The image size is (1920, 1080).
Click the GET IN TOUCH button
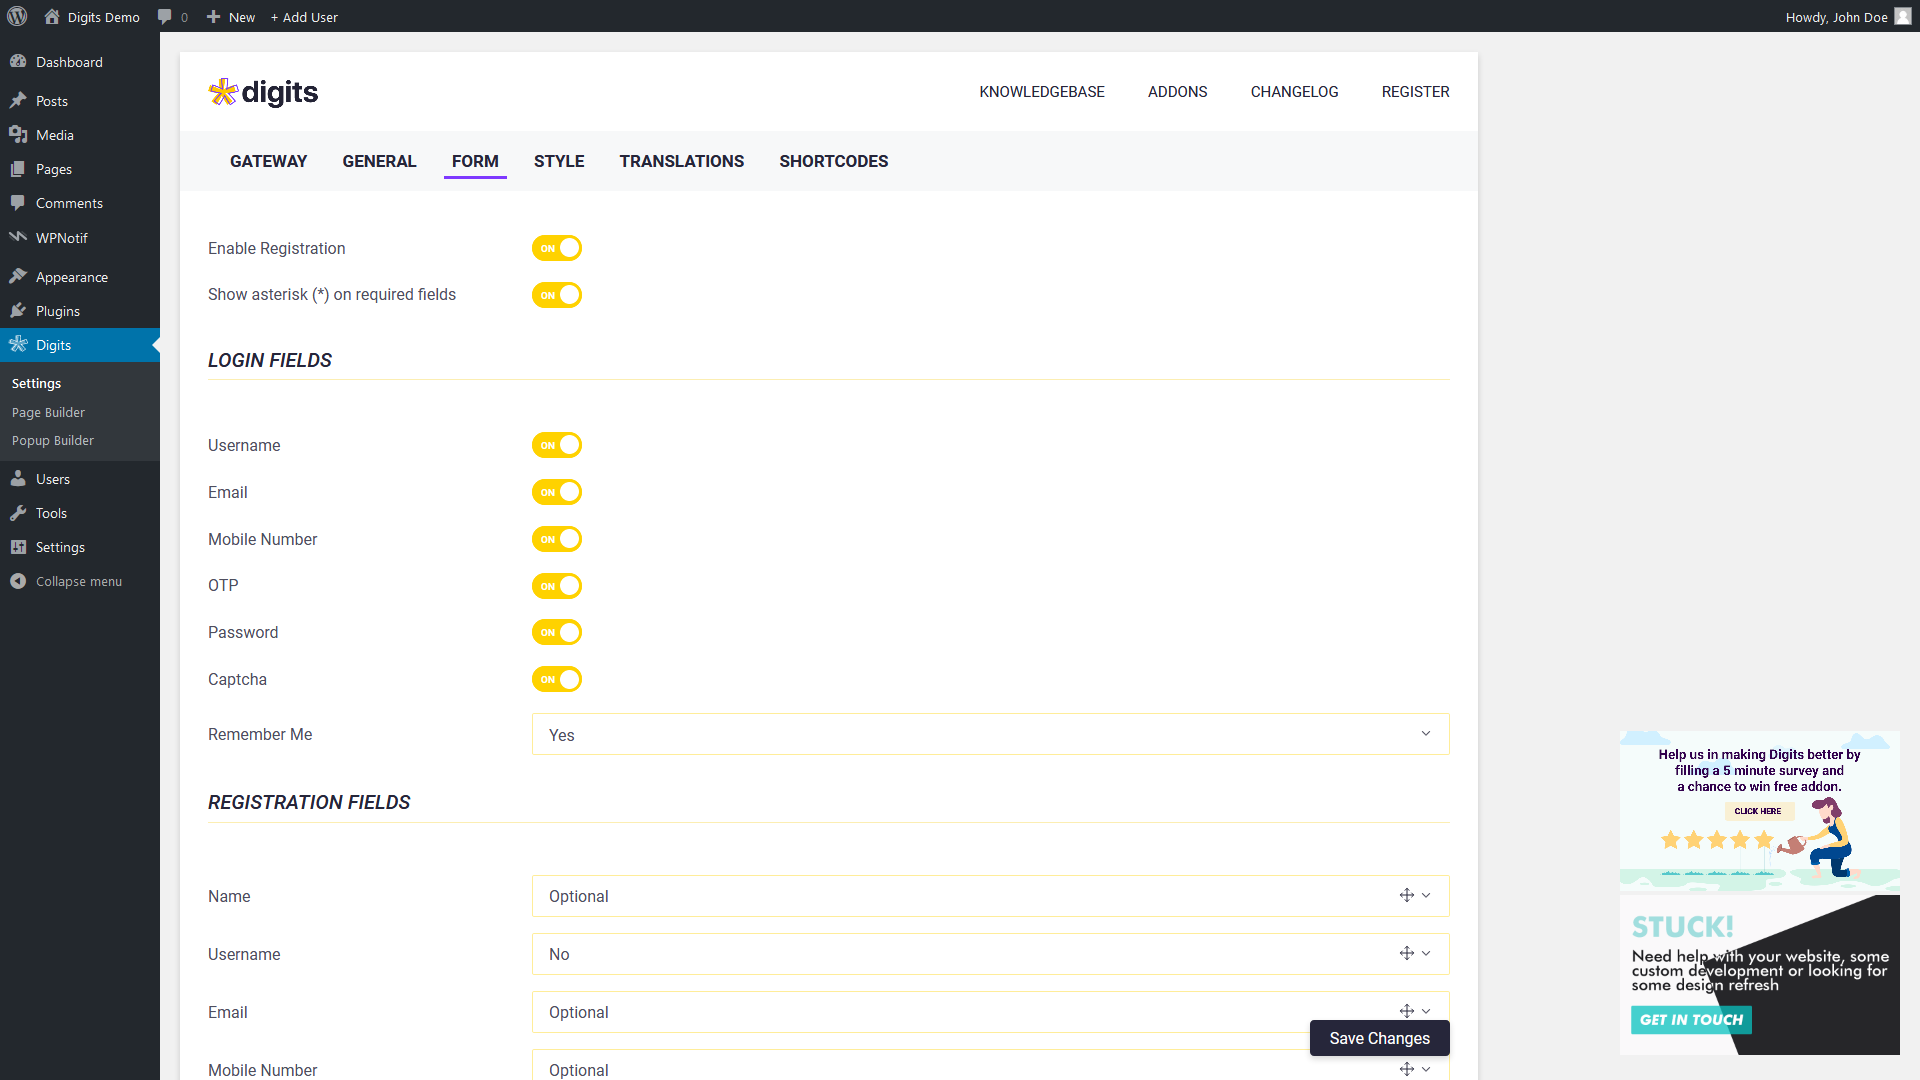[1692, 1020]
